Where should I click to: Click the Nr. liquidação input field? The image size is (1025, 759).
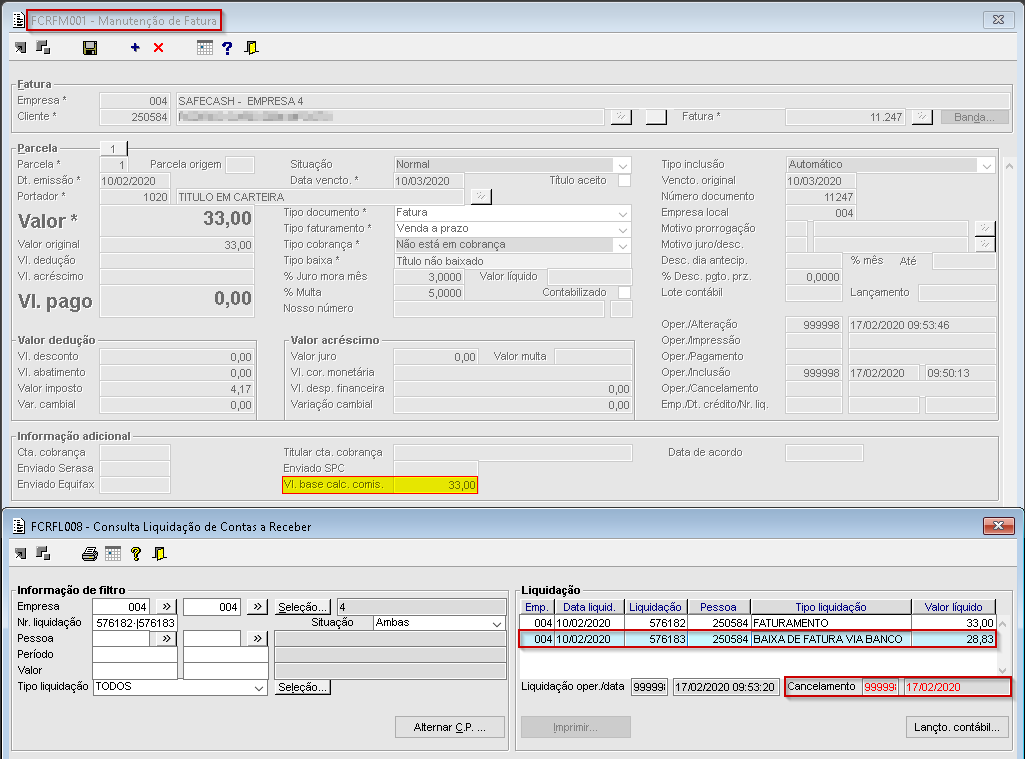[135, 623]
